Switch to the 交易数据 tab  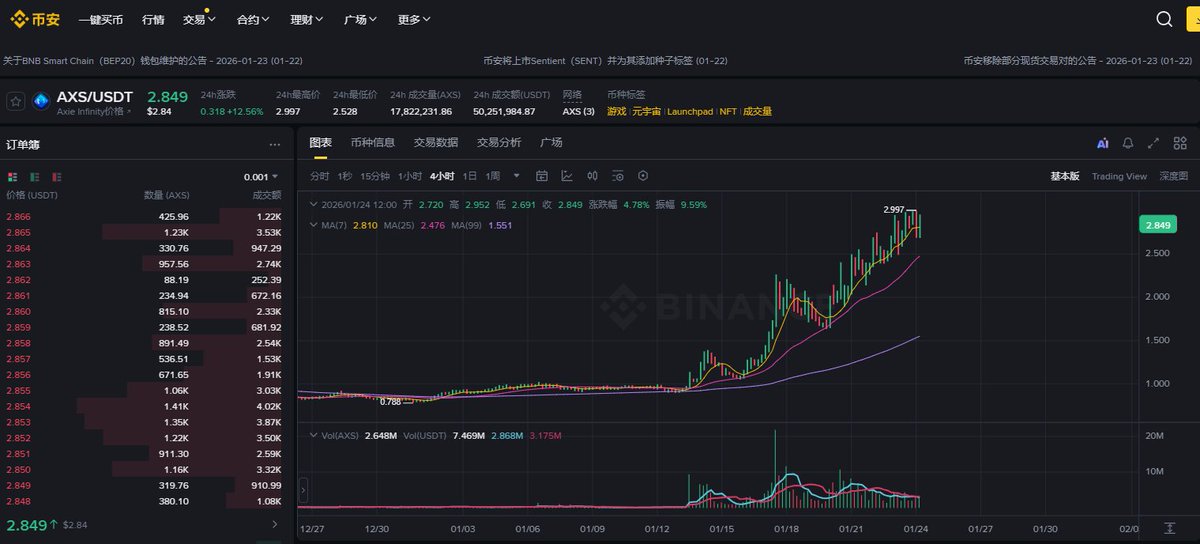[x=436, y=143]
